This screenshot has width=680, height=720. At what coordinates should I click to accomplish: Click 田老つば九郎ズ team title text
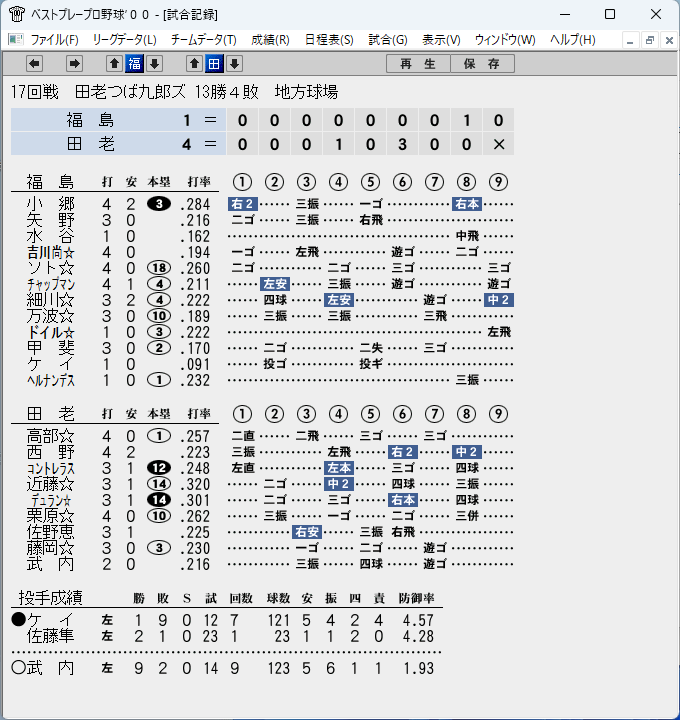[x=130, y=92]
